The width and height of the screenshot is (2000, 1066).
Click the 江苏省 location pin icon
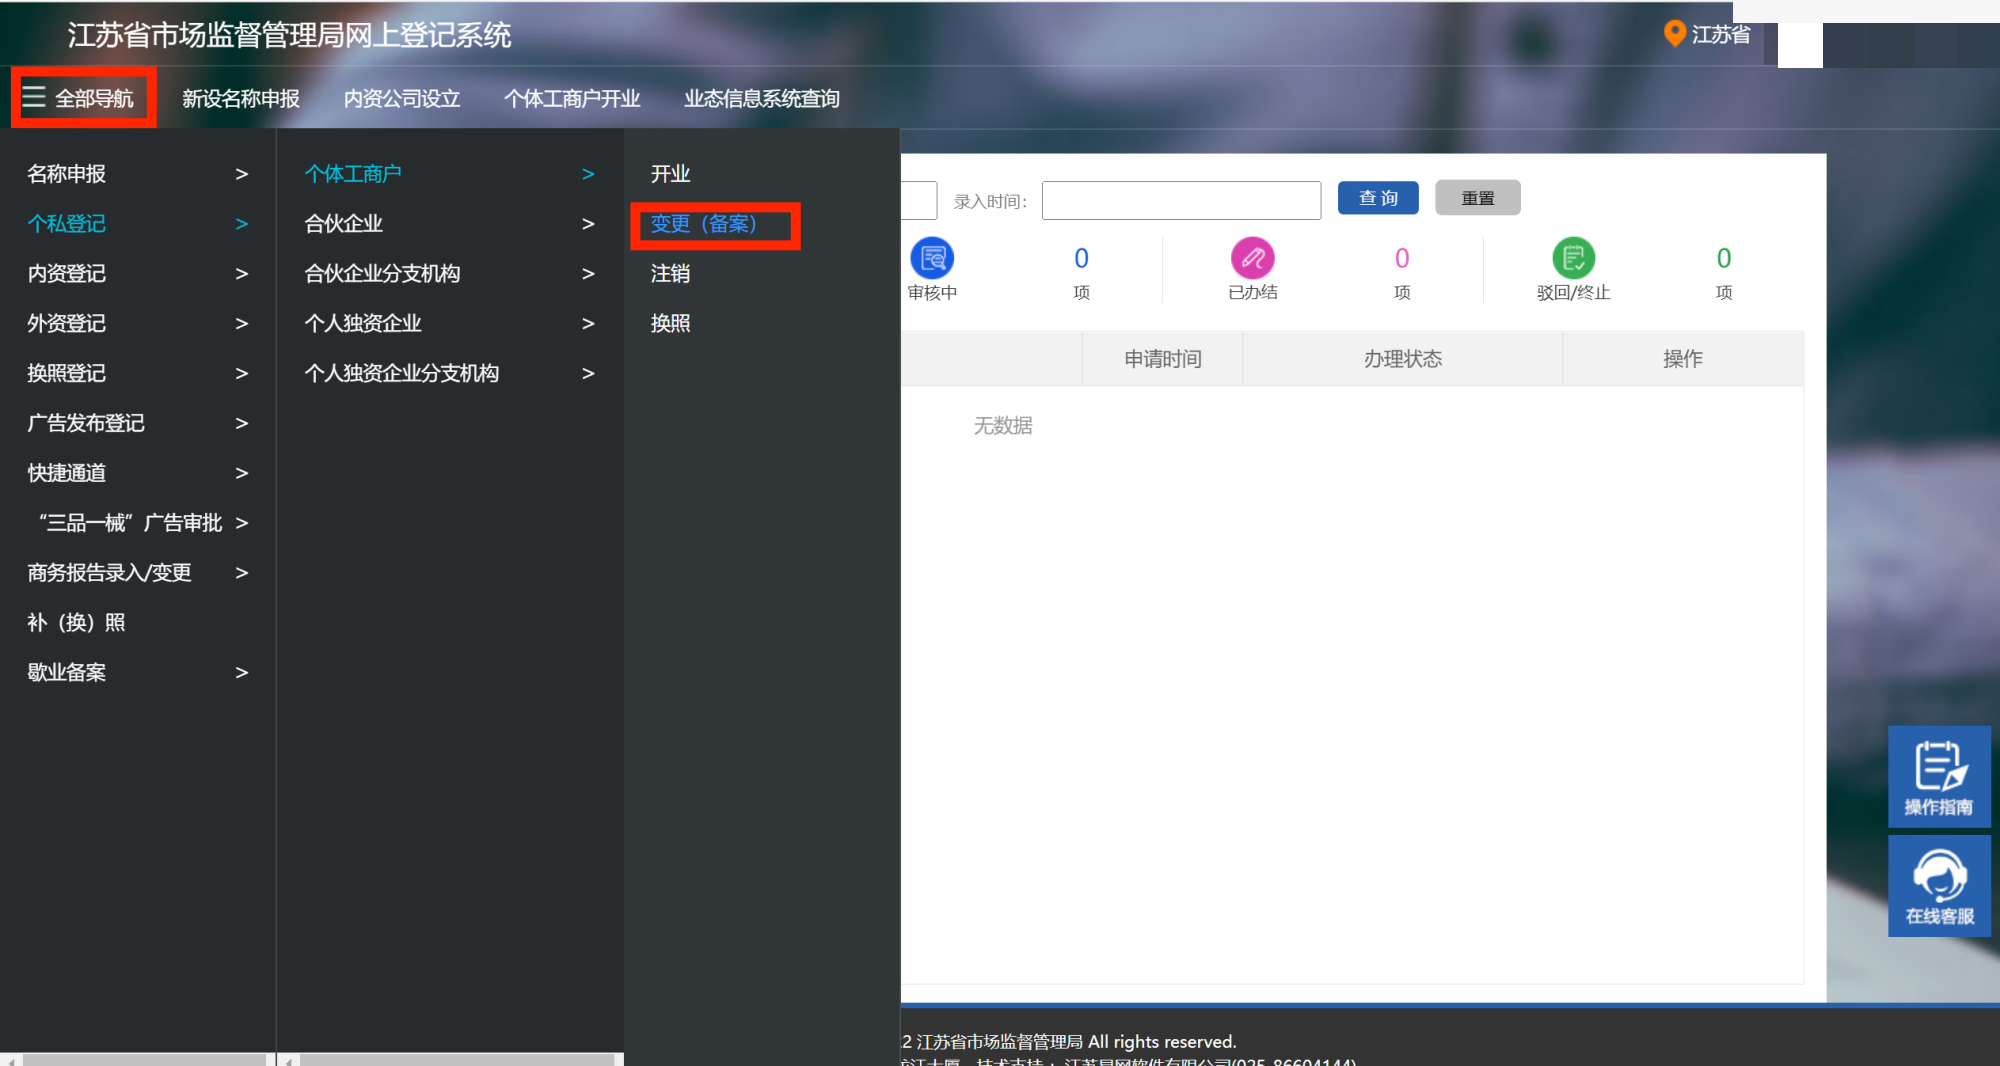click(x=1674, y=34)
